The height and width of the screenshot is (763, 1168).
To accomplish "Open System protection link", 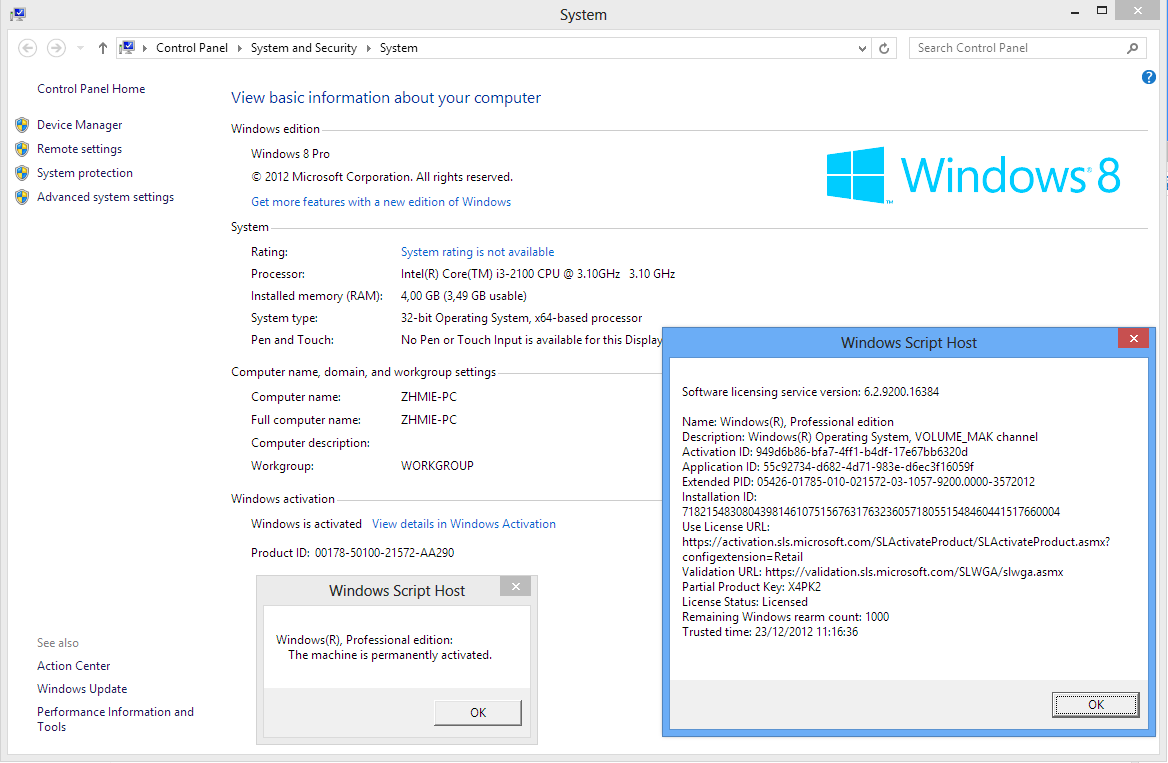I will click(x=85, y=173).
